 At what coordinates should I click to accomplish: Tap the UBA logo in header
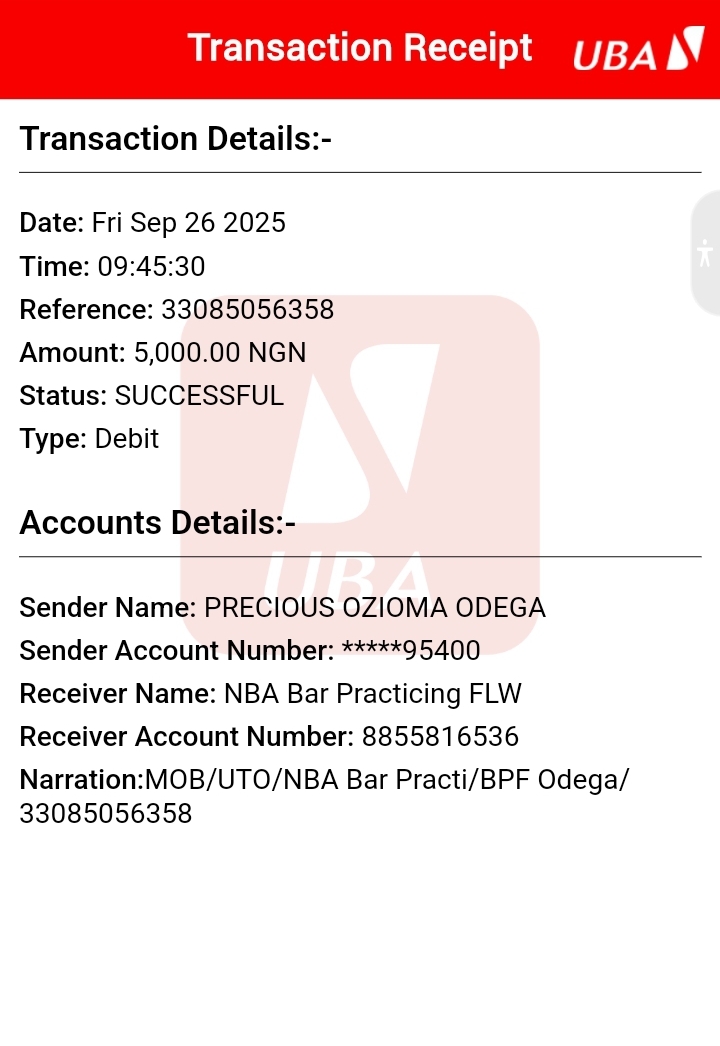pyautogui.click(x=638, y=50)
